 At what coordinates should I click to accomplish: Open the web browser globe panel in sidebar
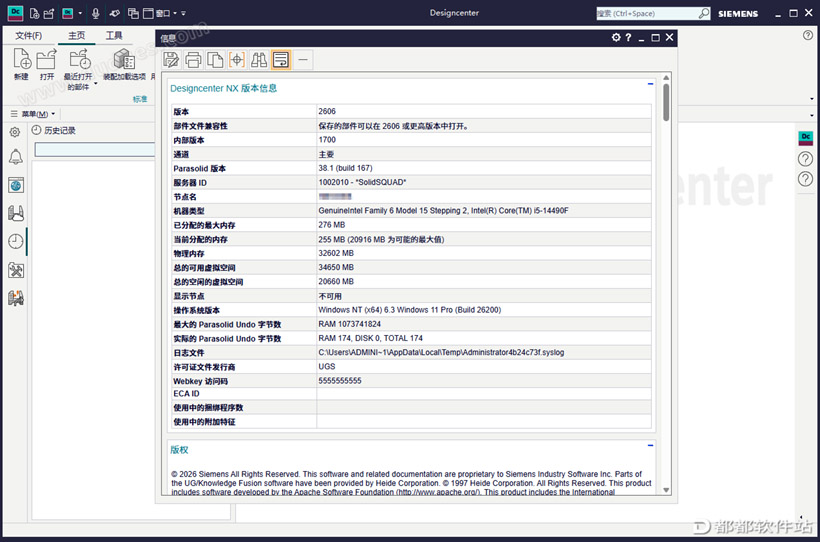point(16,185)
